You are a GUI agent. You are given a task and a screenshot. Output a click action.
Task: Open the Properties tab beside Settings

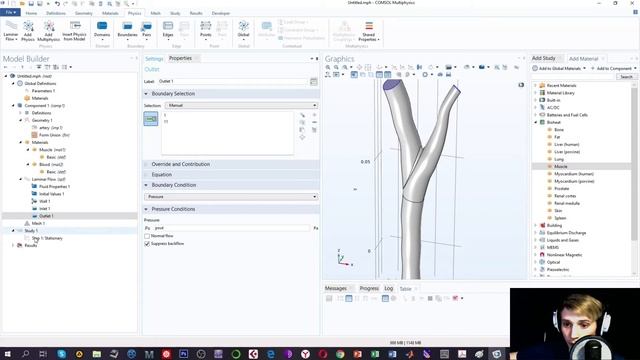pyautogui.click(x=180, y=58)
